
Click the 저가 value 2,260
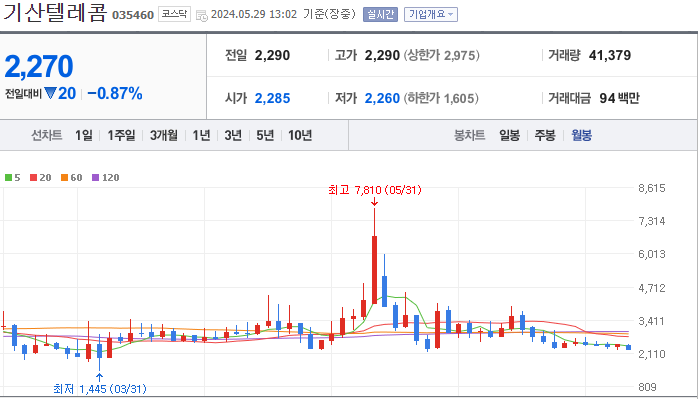point(382,98)
